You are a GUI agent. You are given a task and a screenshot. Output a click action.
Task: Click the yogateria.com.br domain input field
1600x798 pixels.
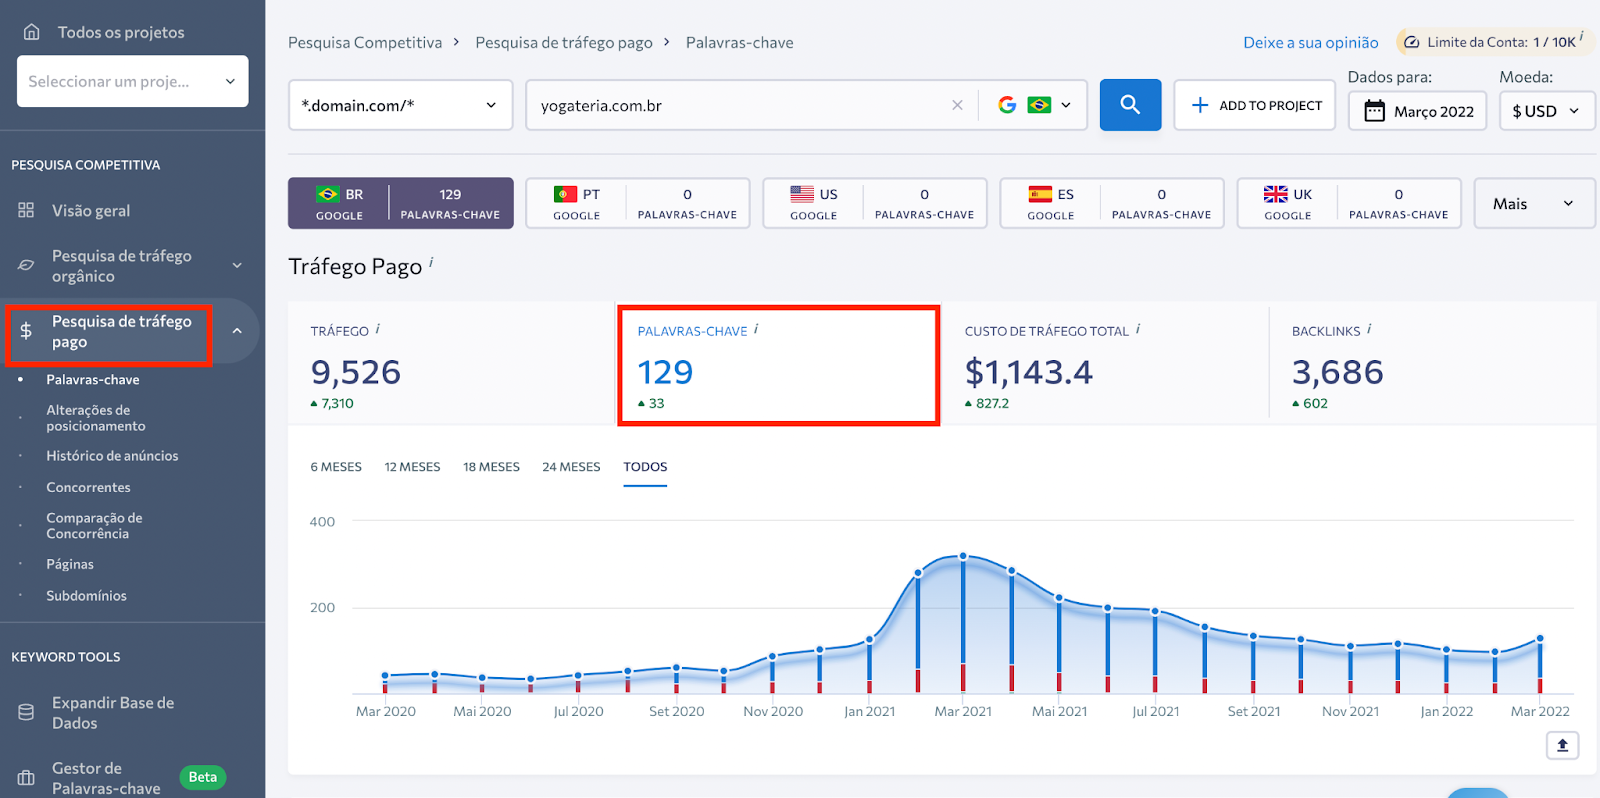coord(740,105)
